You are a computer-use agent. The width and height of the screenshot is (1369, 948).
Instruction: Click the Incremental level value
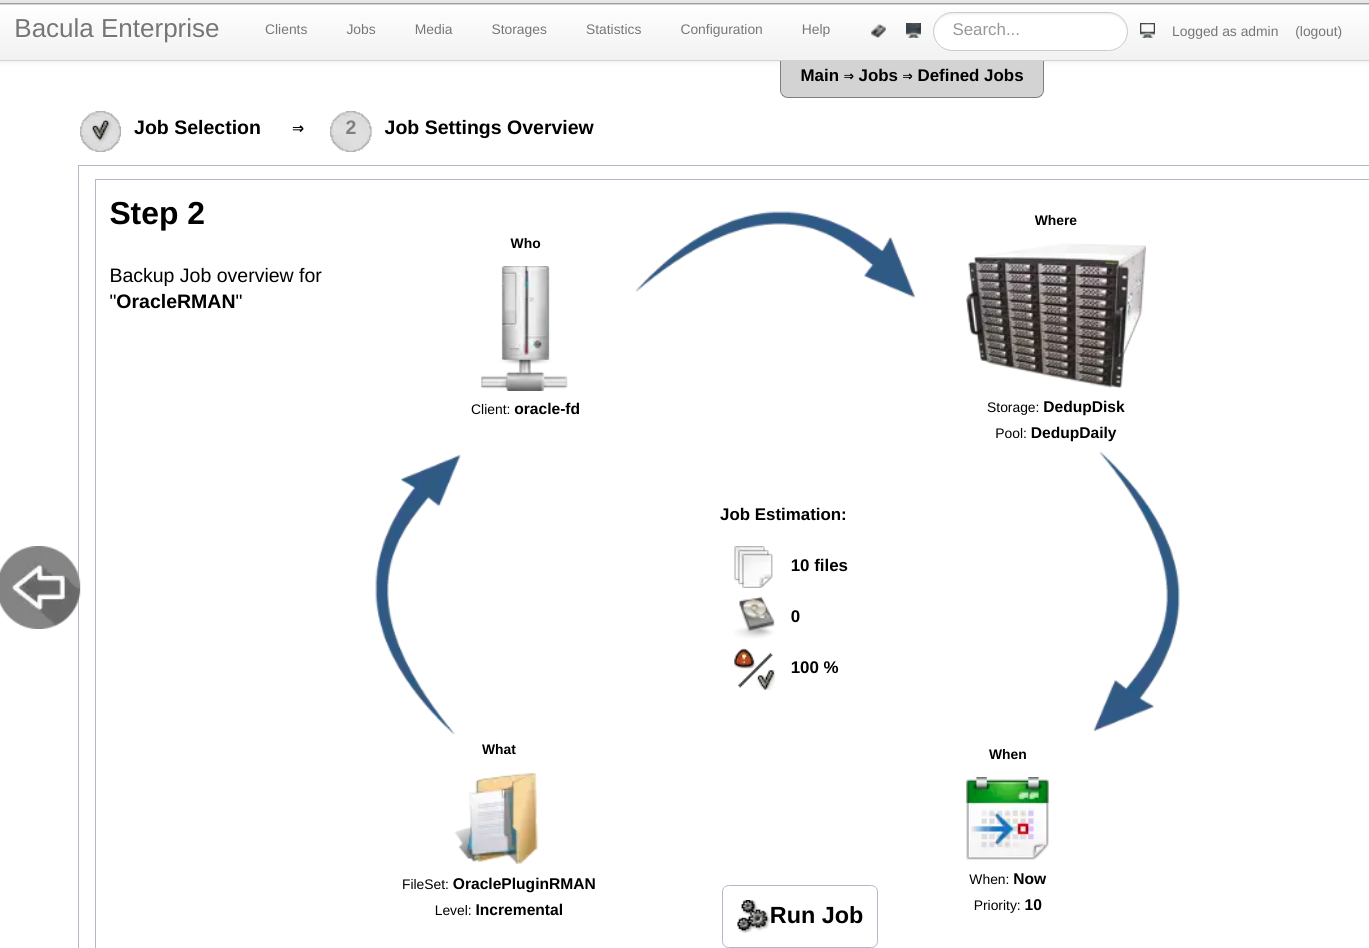click(x=519, y=910)
